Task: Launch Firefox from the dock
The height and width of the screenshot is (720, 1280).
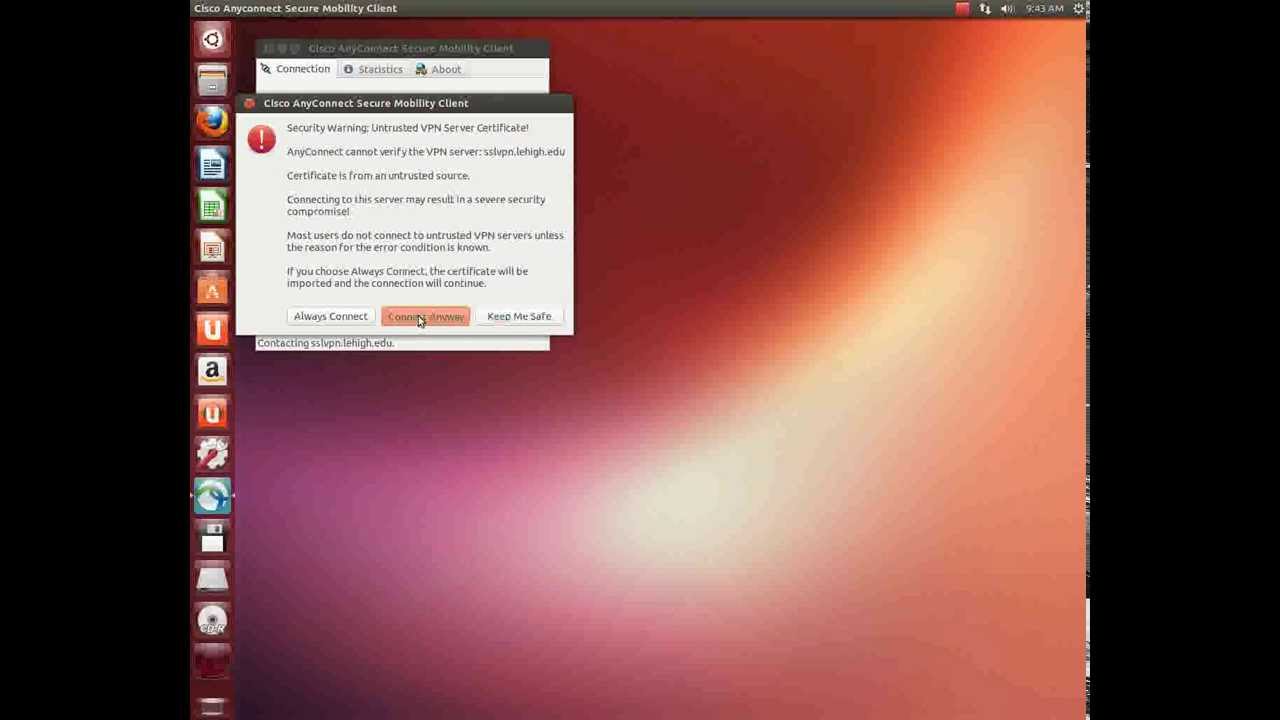Action: (212, 122)
